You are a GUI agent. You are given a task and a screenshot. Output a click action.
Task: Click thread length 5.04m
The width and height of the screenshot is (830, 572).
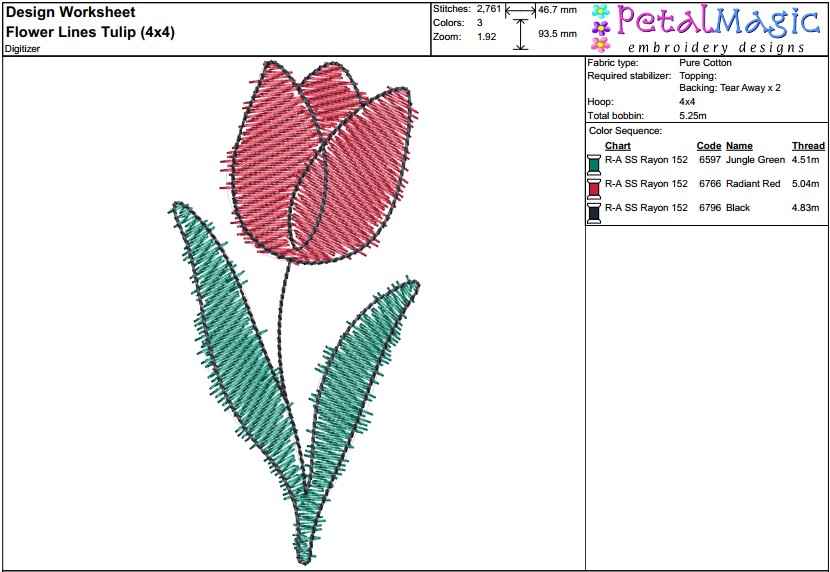click(x=806, y=184)
